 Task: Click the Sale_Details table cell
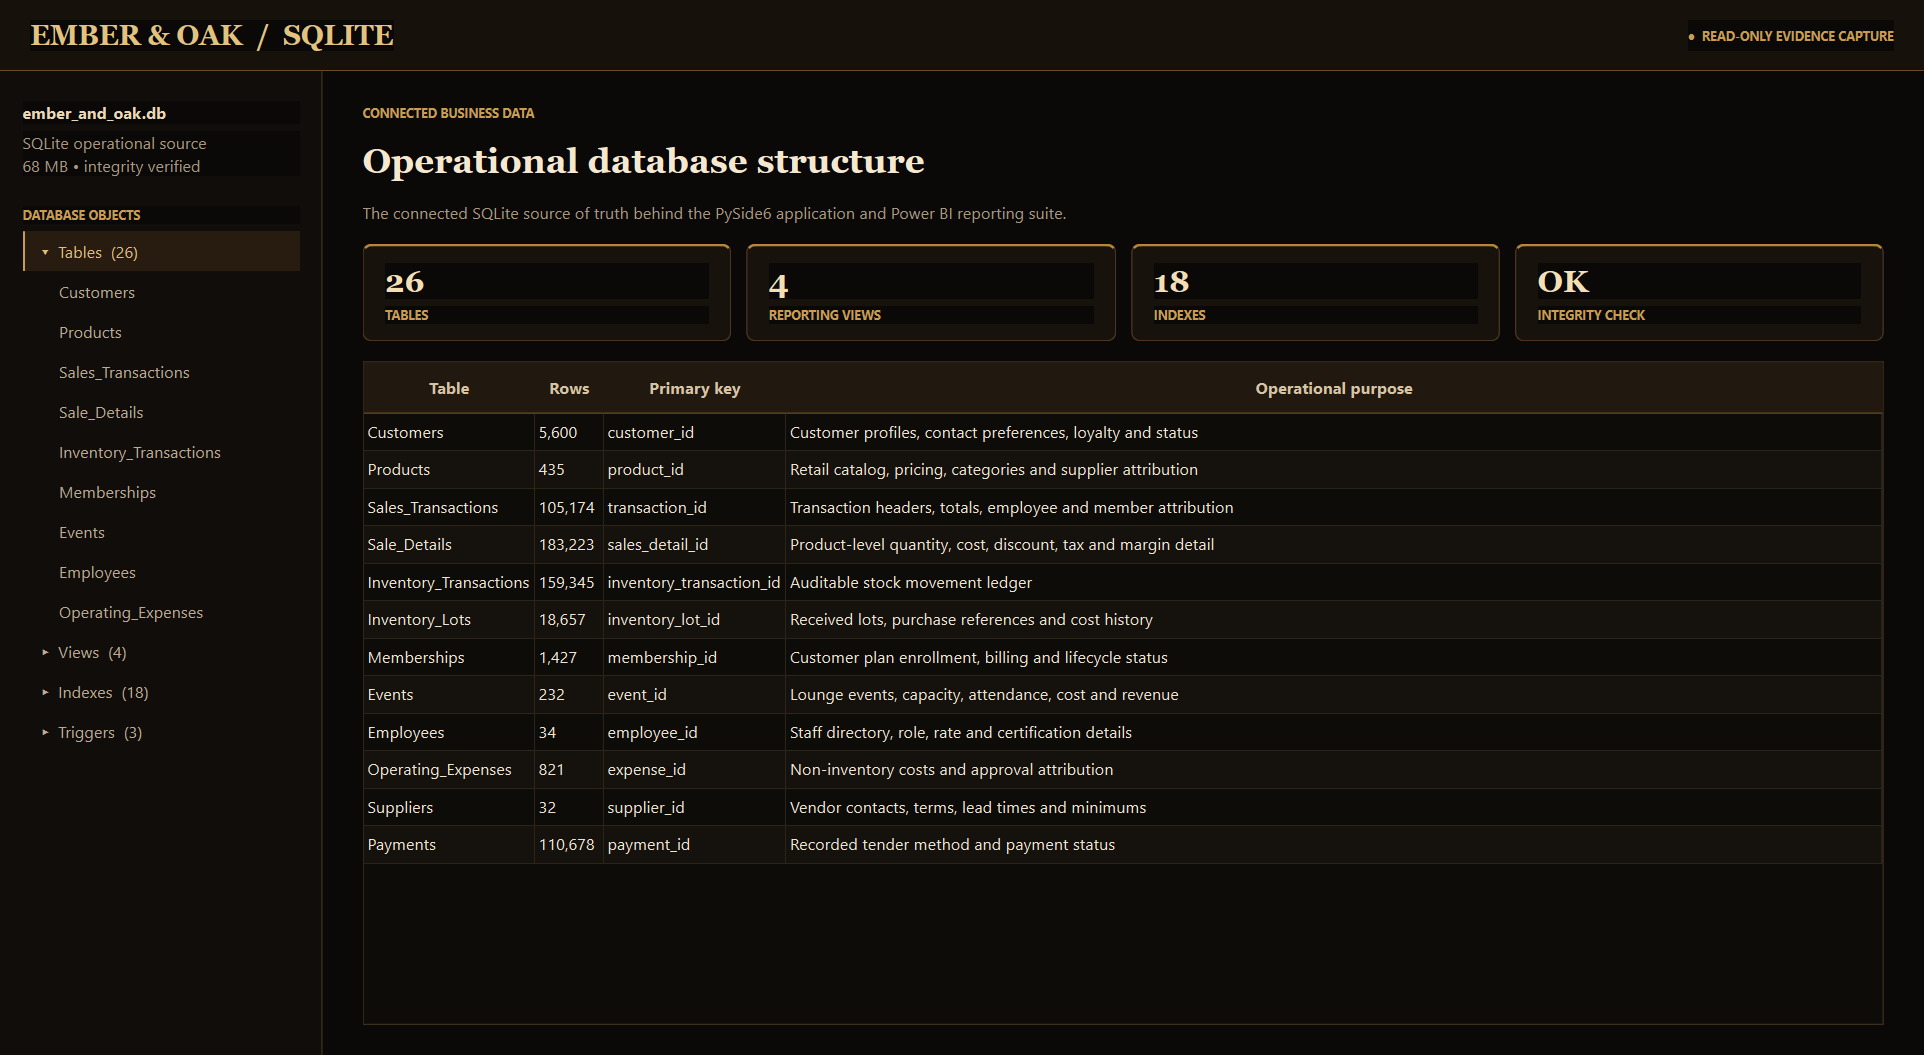pos(449,544)
